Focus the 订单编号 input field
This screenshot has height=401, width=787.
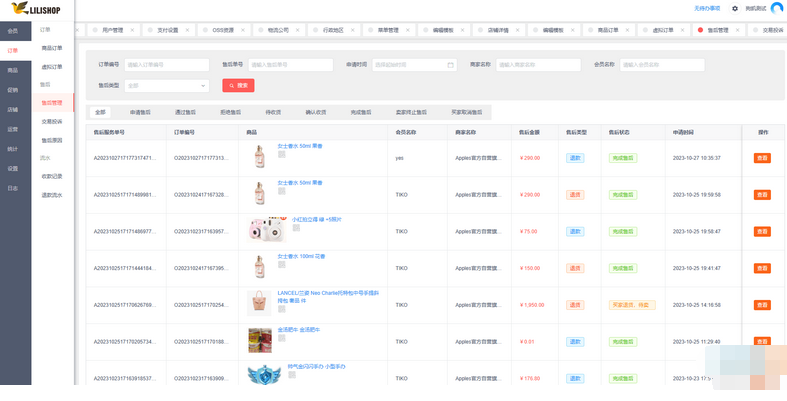tap(167, 65)
